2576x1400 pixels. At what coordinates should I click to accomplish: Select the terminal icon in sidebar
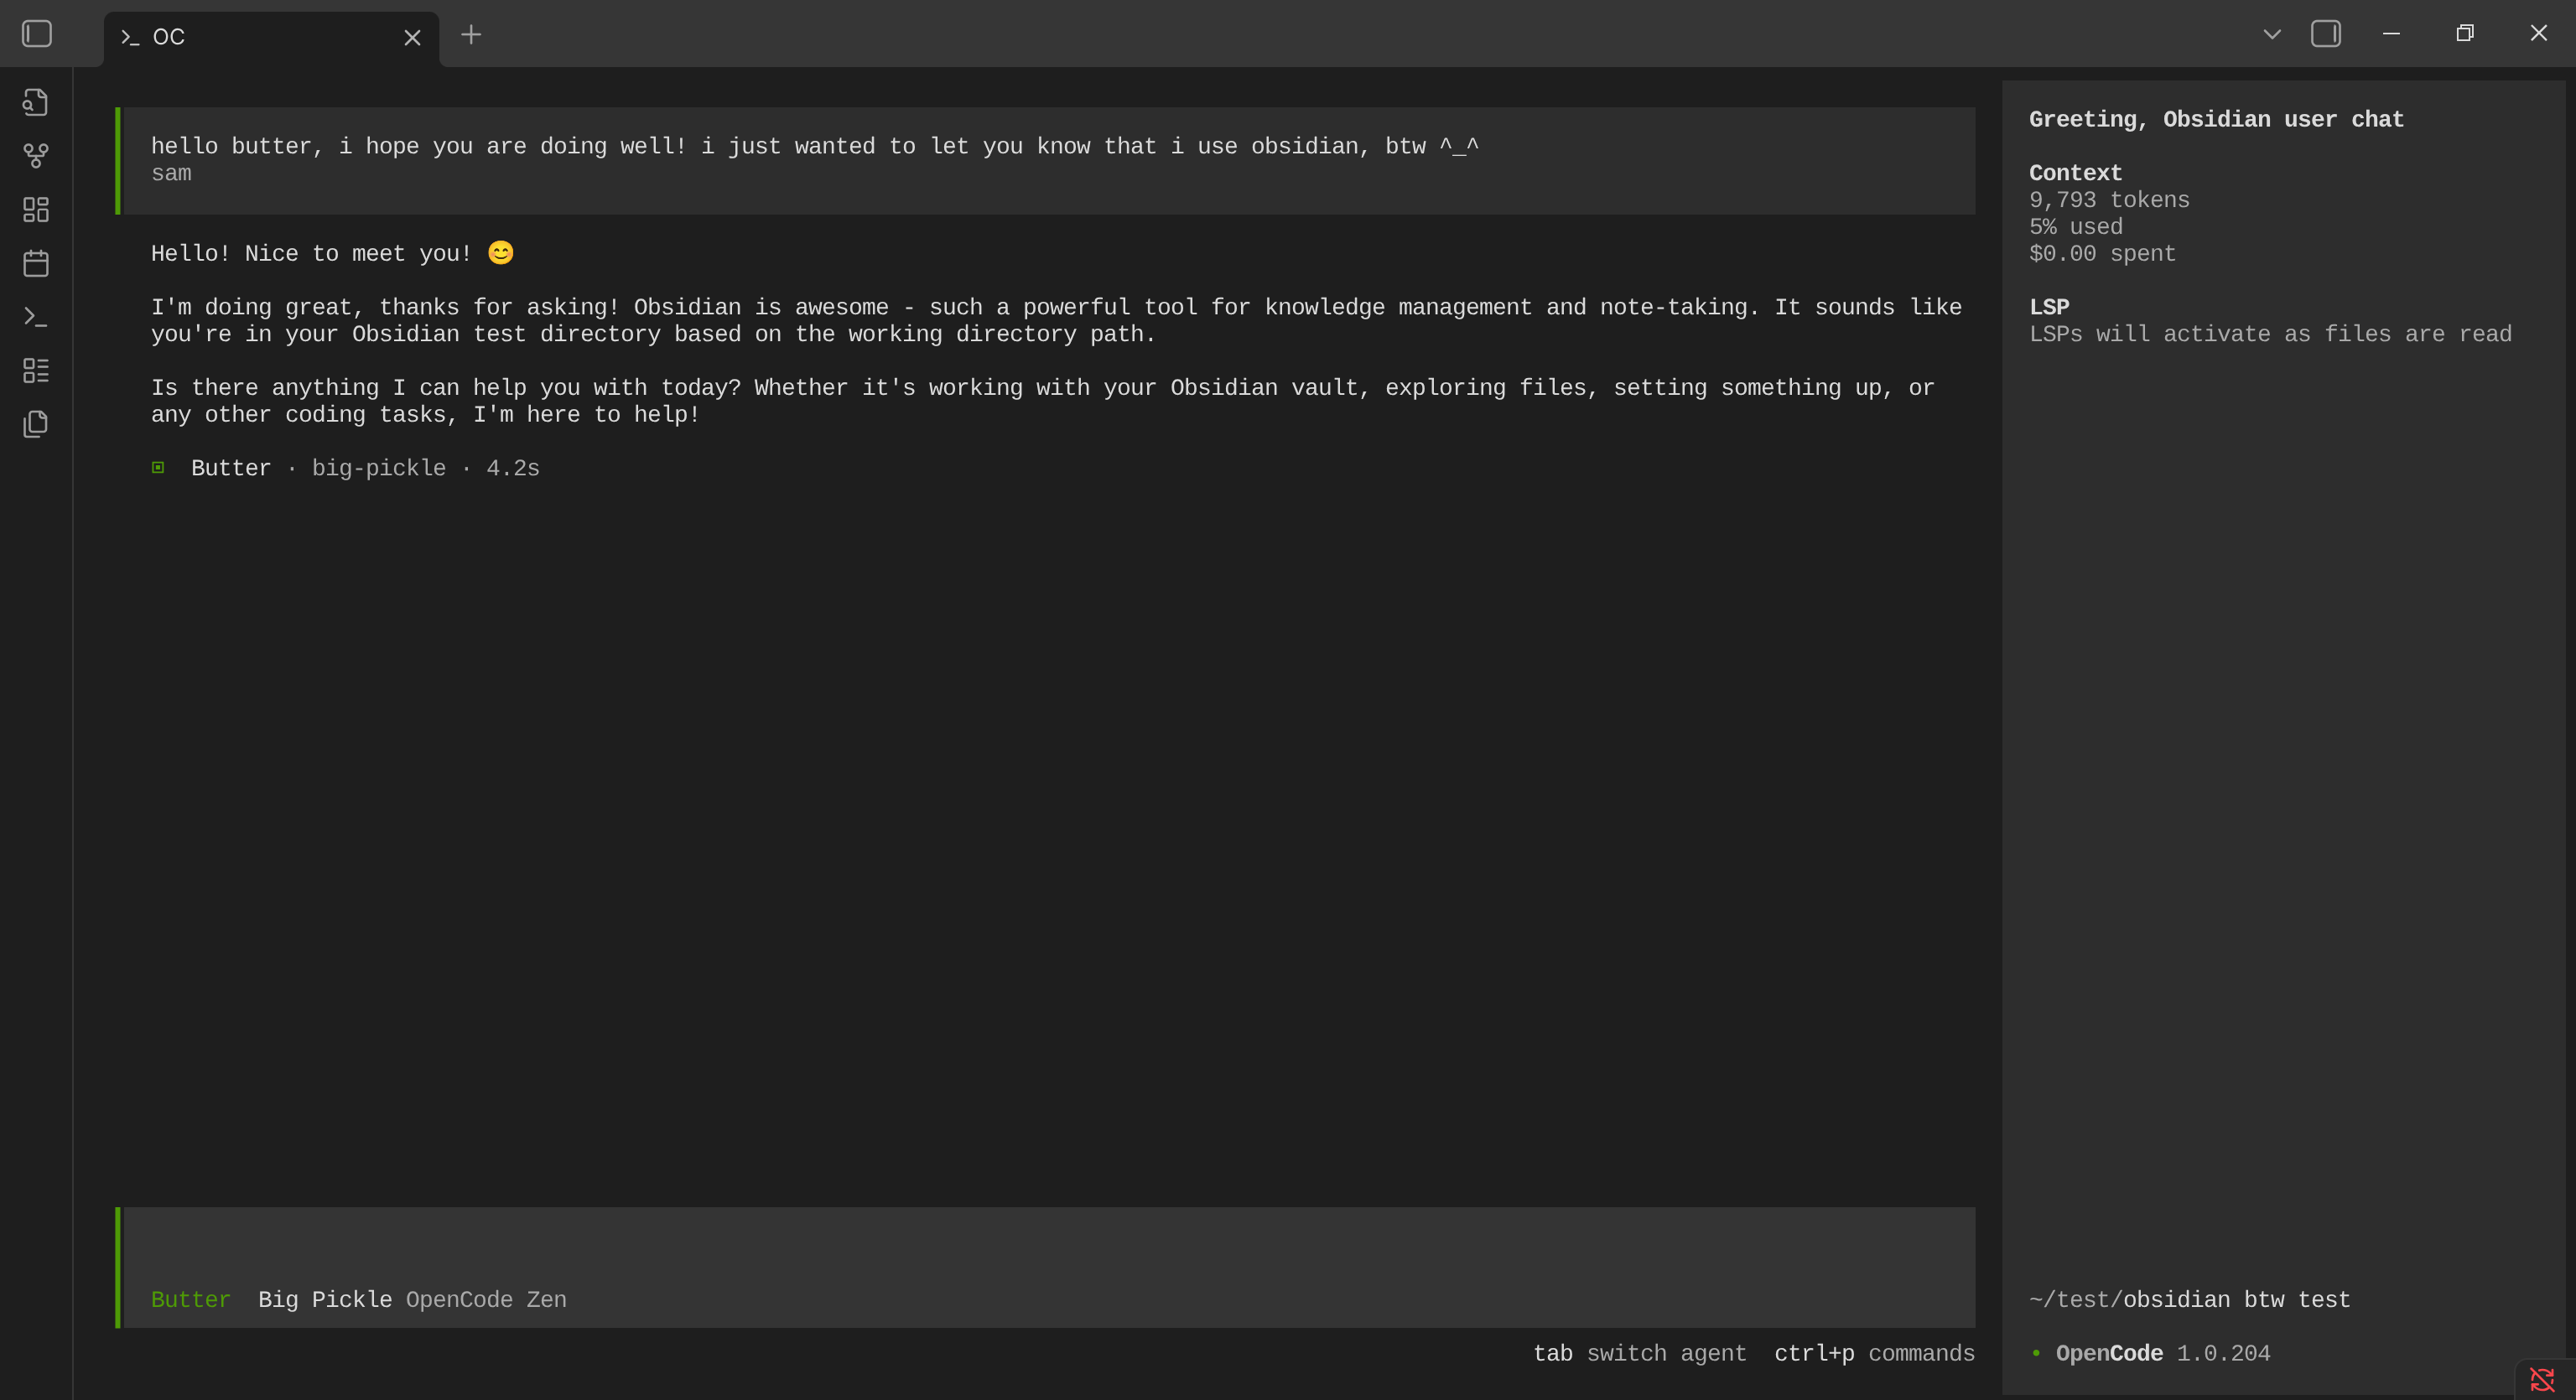click(x=36, y=317)
